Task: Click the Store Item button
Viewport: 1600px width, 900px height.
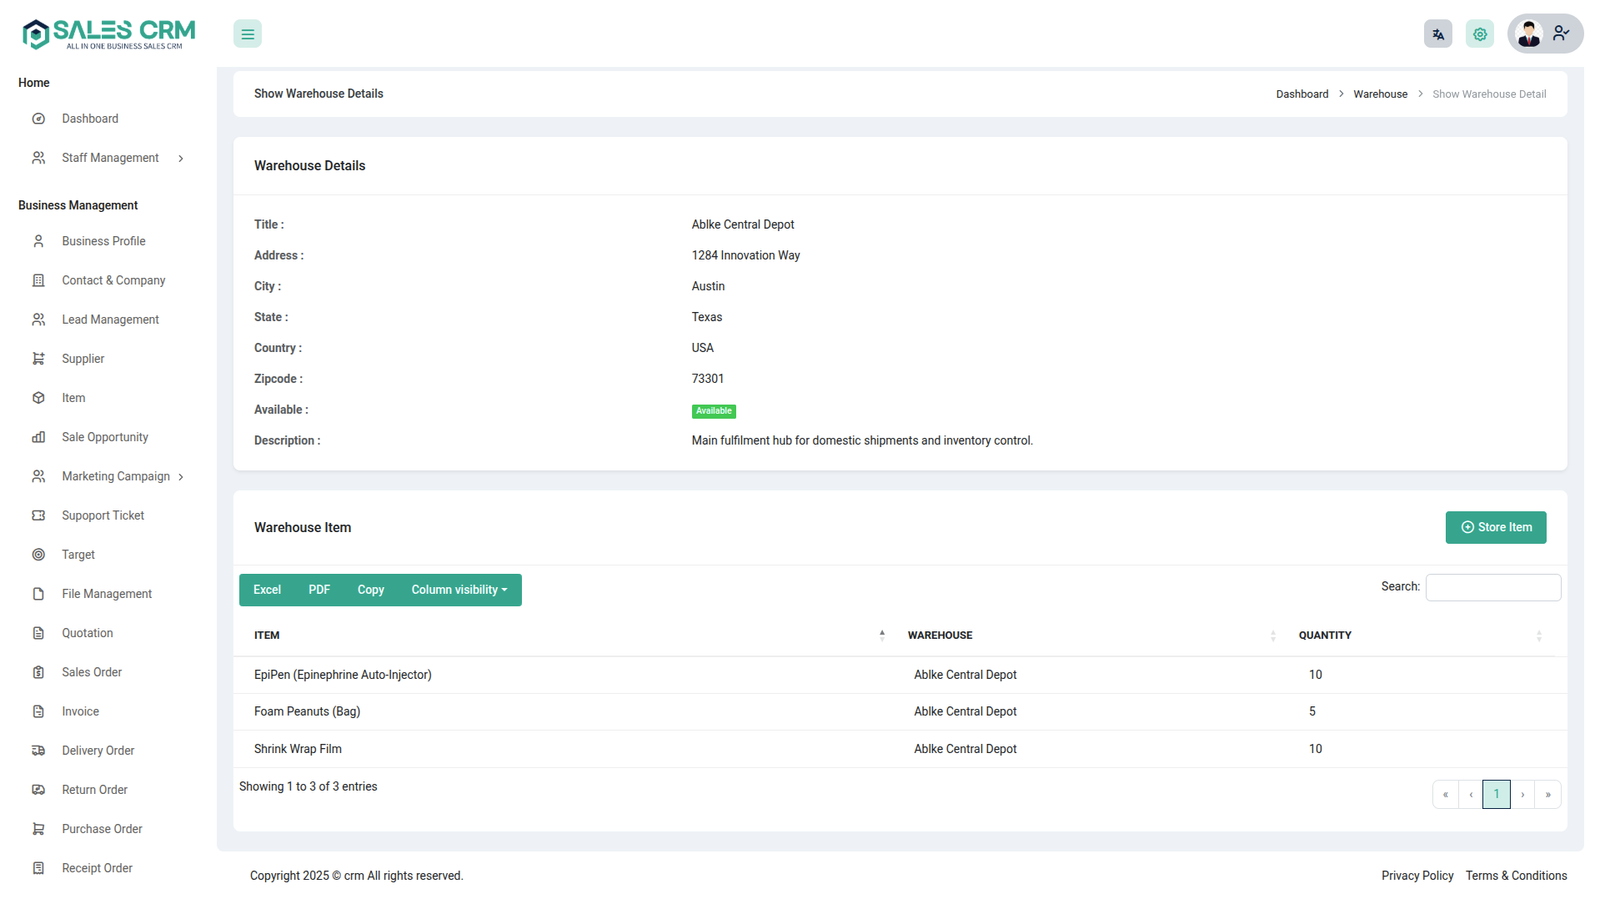Action: click(1495, 528)
